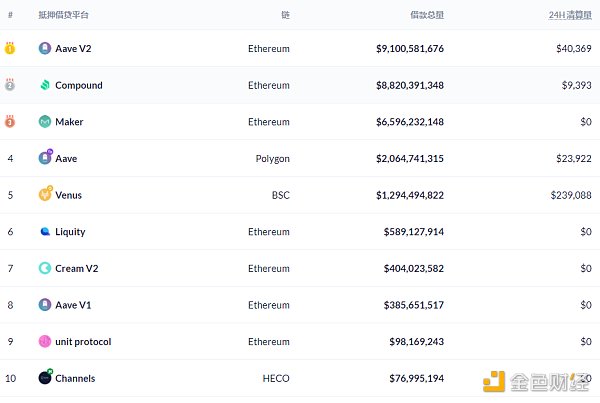The width and height of the screenshot is (600, 403).
Task: Click the gold first-place medal icon
Action: tap(10, 48)
